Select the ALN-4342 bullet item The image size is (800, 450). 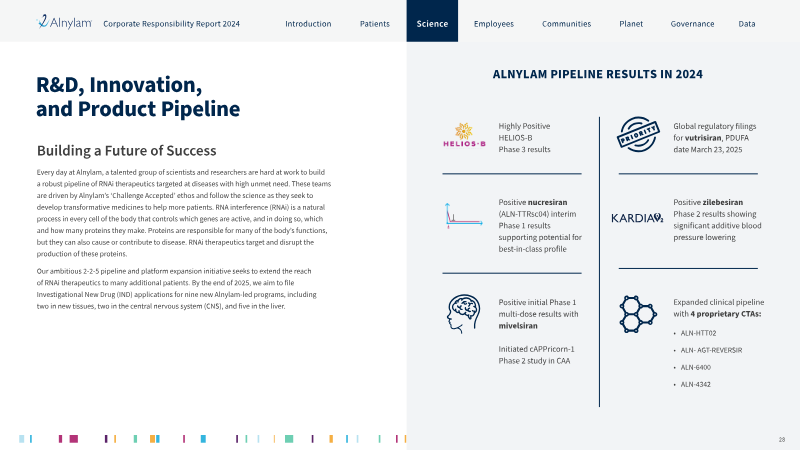(695, 384)
